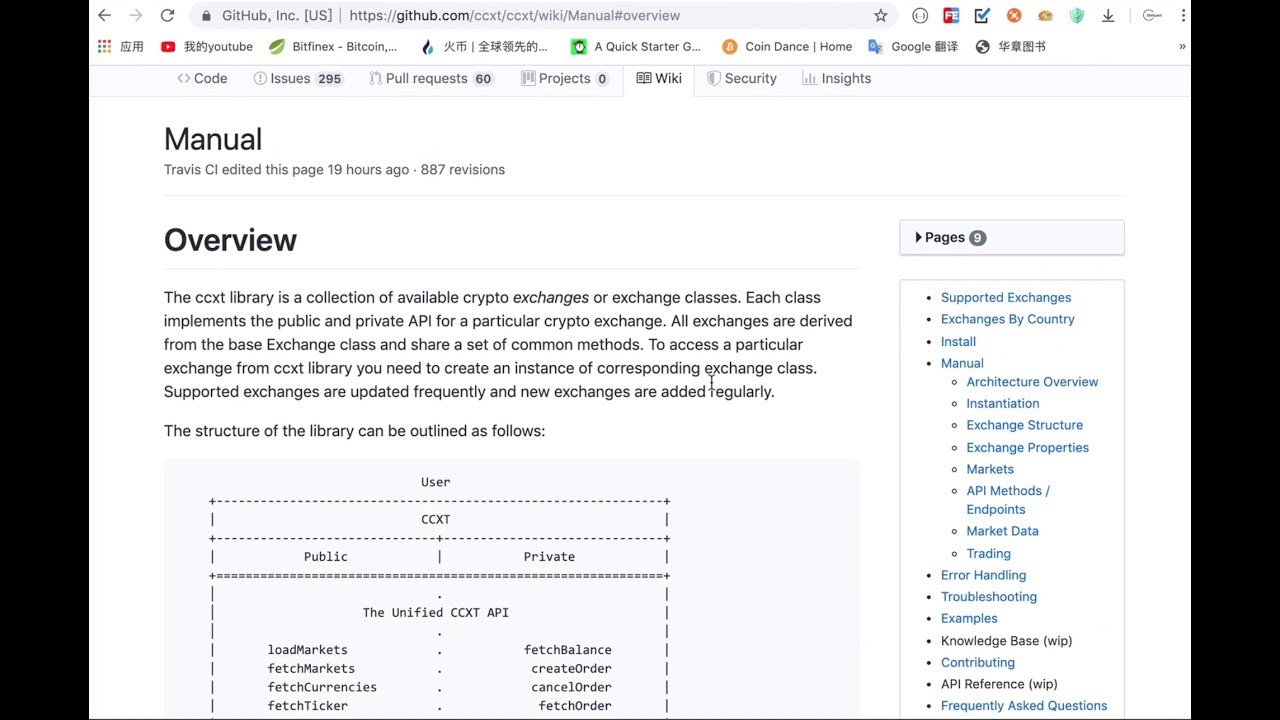Open the red FE extension icon
Screen dimensions: 1280x720
[951, 15]
